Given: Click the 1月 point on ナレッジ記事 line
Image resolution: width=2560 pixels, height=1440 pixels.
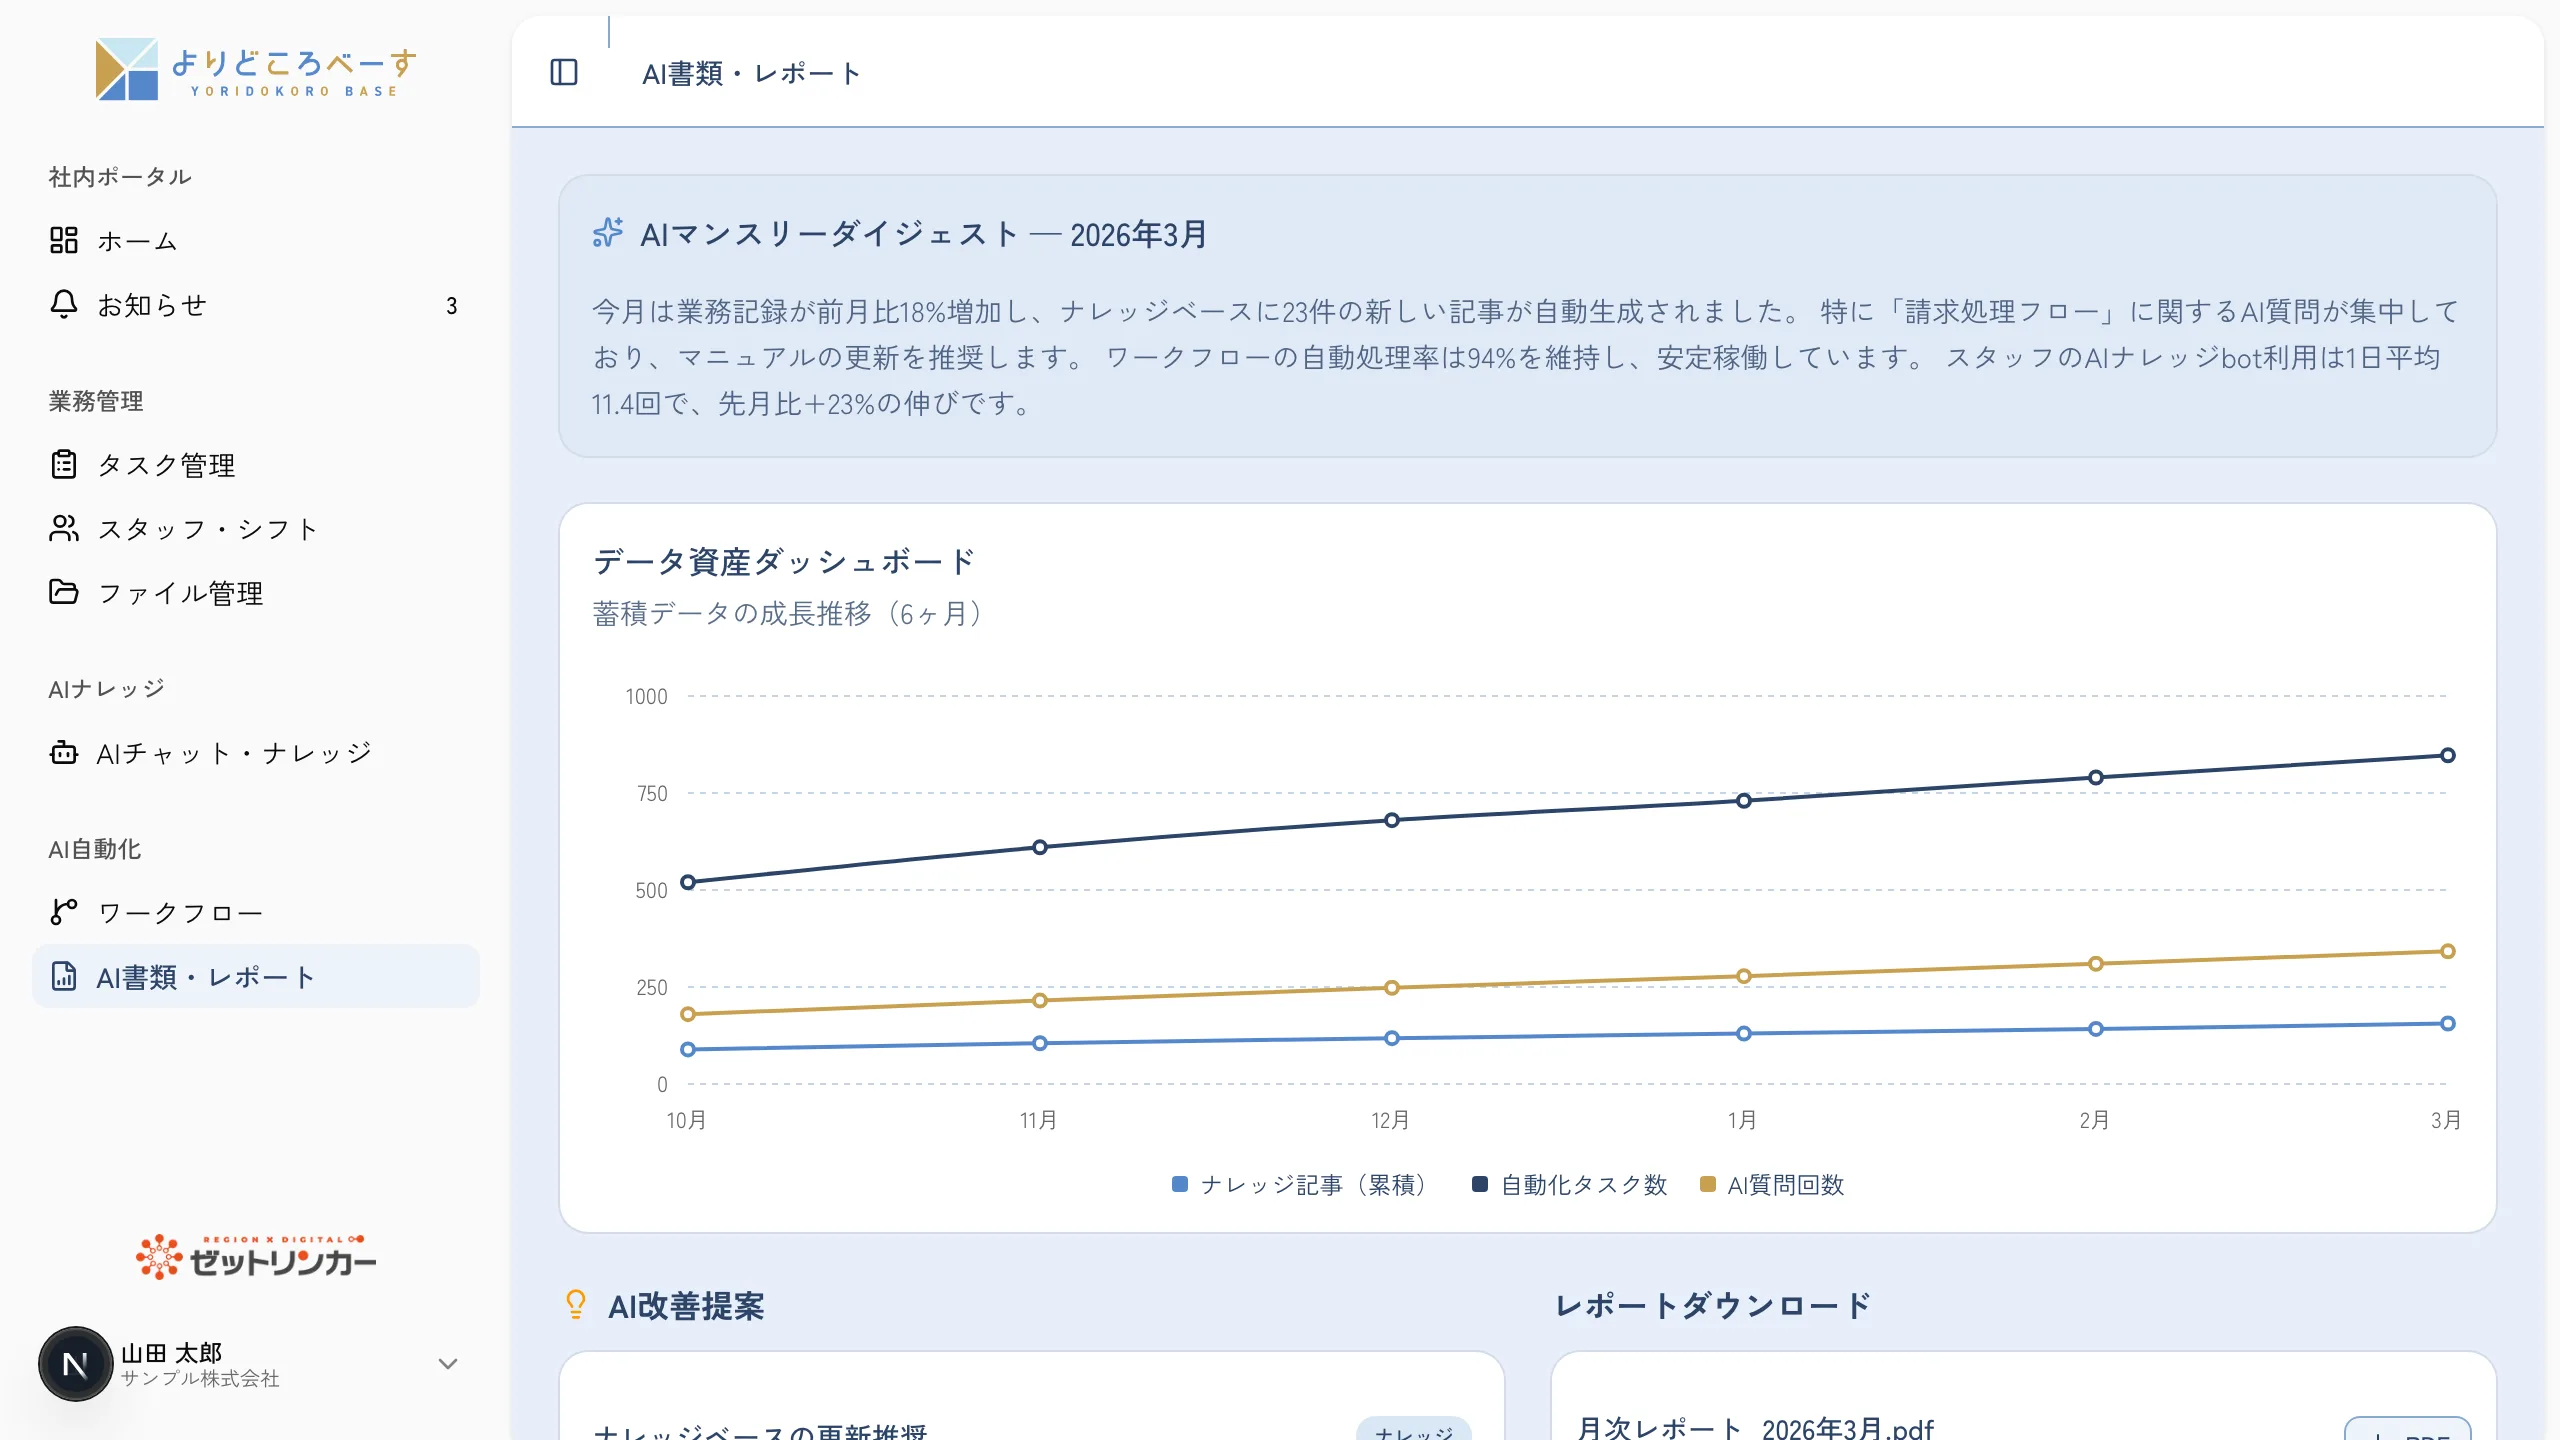Looking at the screenshot, I should point(1744,1033).
